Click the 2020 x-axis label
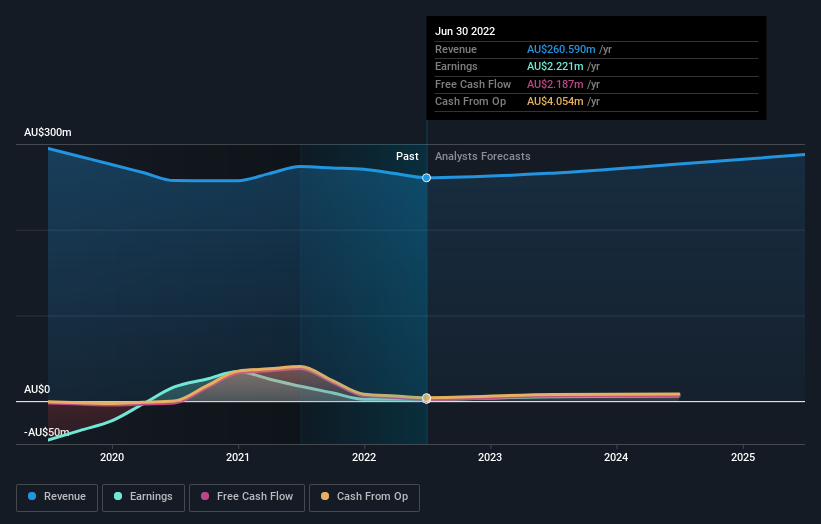Screen dimensions: 821x524 click(112, 458)
